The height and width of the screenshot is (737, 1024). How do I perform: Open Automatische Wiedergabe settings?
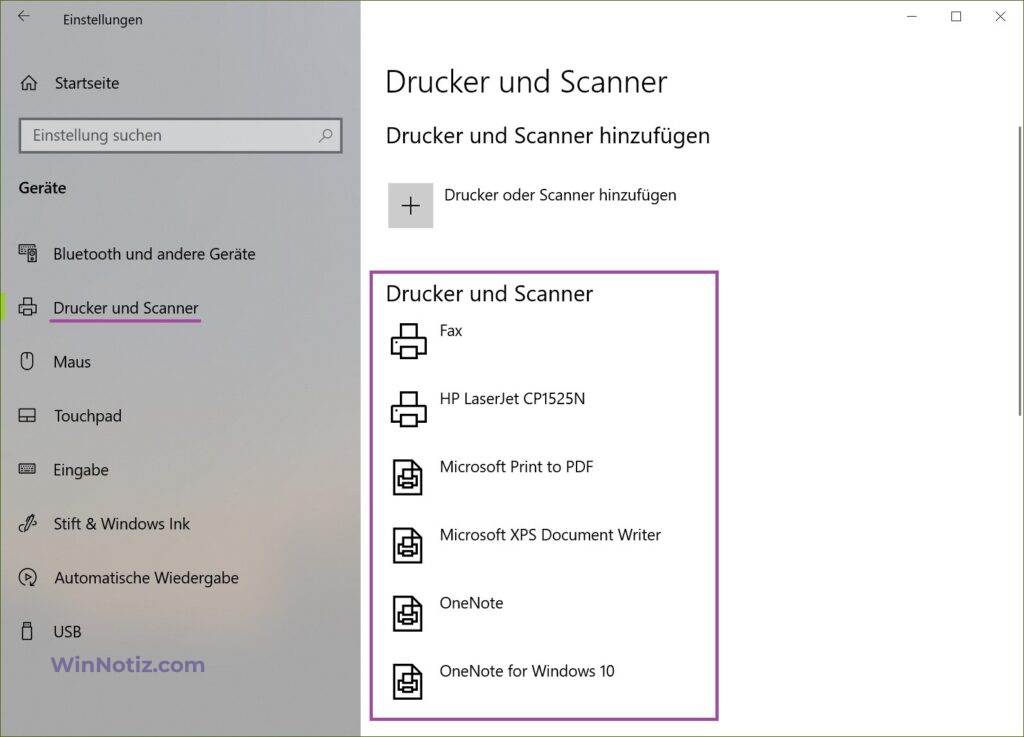[146, 578]
